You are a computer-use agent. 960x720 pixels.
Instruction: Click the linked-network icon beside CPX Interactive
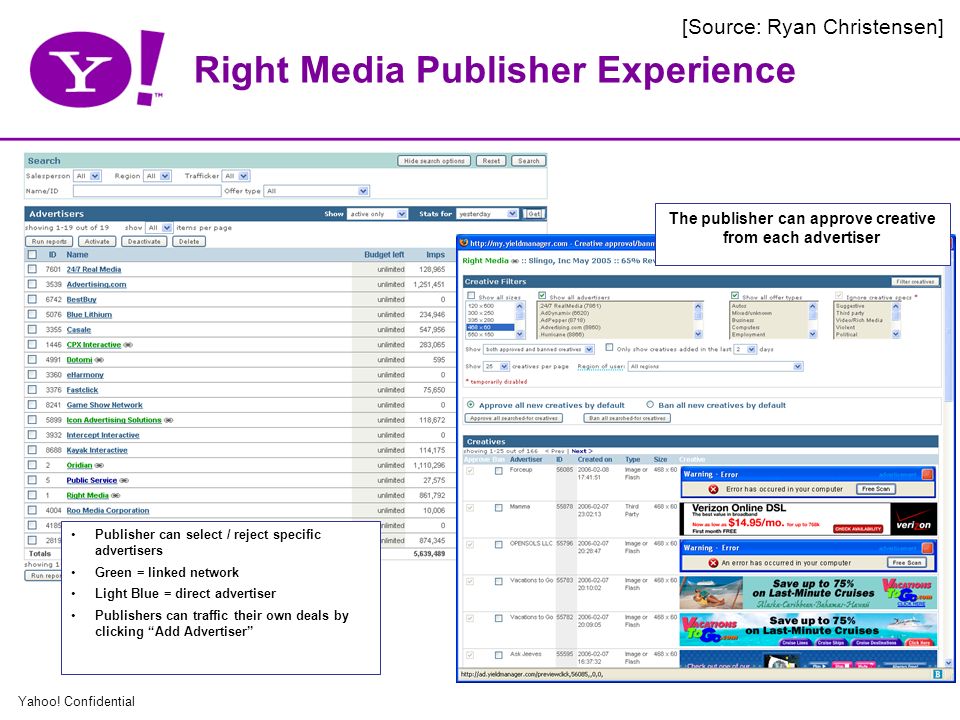[128, 345]
